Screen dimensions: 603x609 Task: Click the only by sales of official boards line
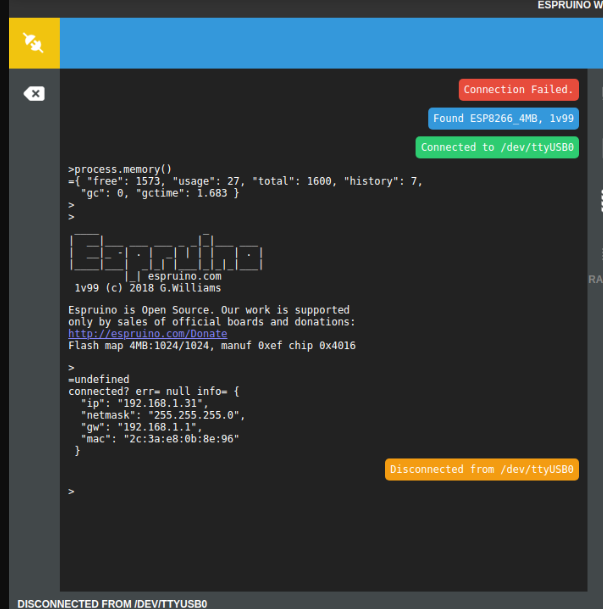pyautogui.click(x=212, y=322)
